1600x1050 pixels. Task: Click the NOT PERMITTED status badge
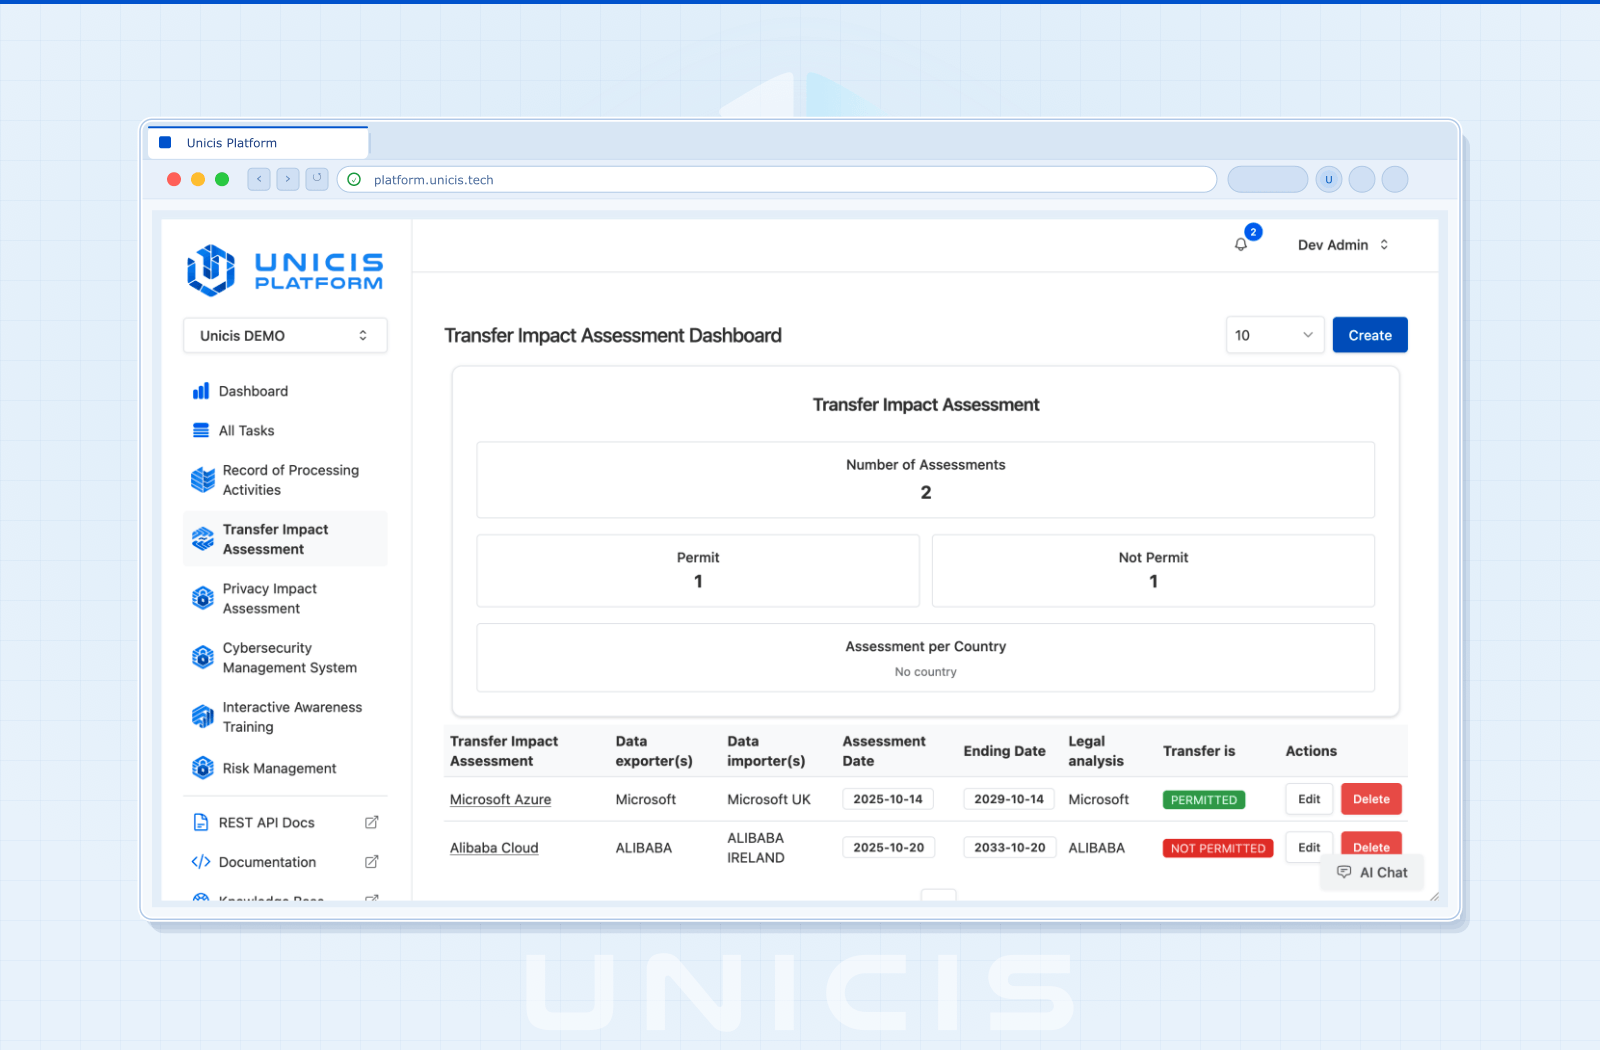point(1218,848)
